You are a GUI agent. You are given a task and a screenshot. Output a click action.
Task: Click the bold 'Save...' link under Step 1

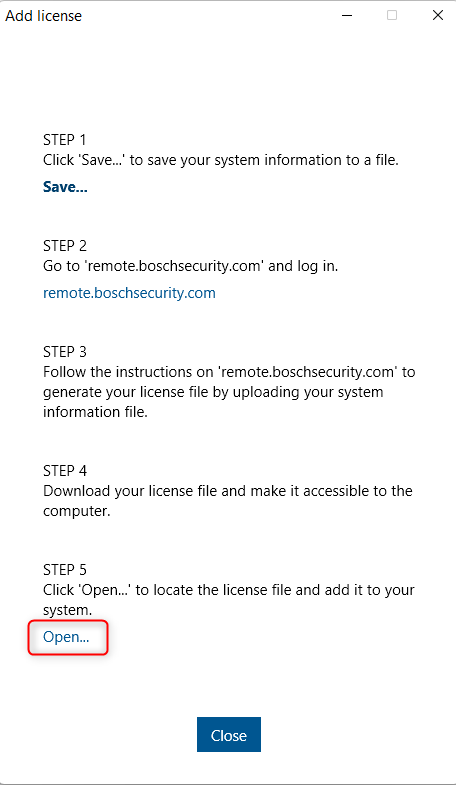pyautogui.click(x=65, y=187)
